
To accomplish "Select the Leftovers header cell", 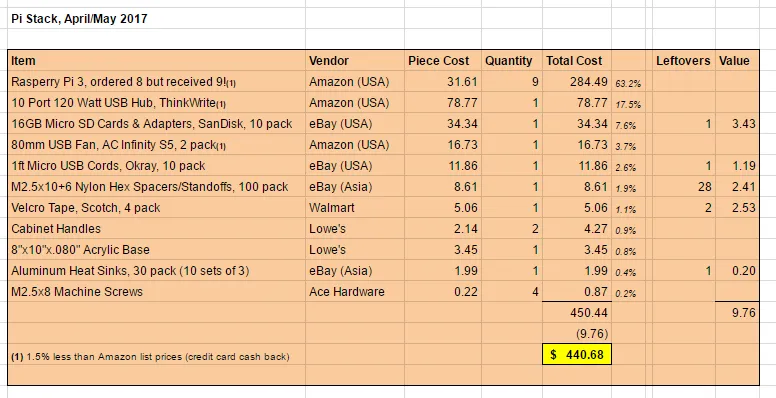I will 684,60.
